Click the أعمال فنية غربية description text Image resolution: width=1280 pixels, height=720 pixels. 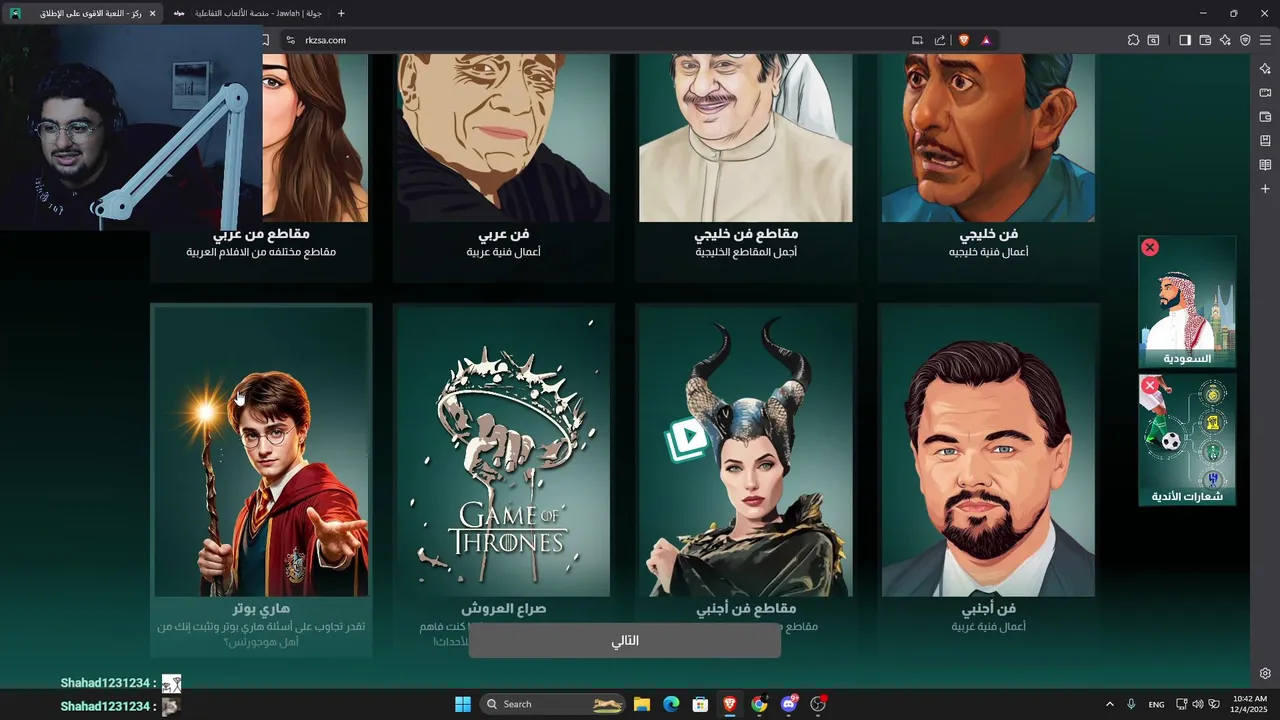click(x=988, y=627)
